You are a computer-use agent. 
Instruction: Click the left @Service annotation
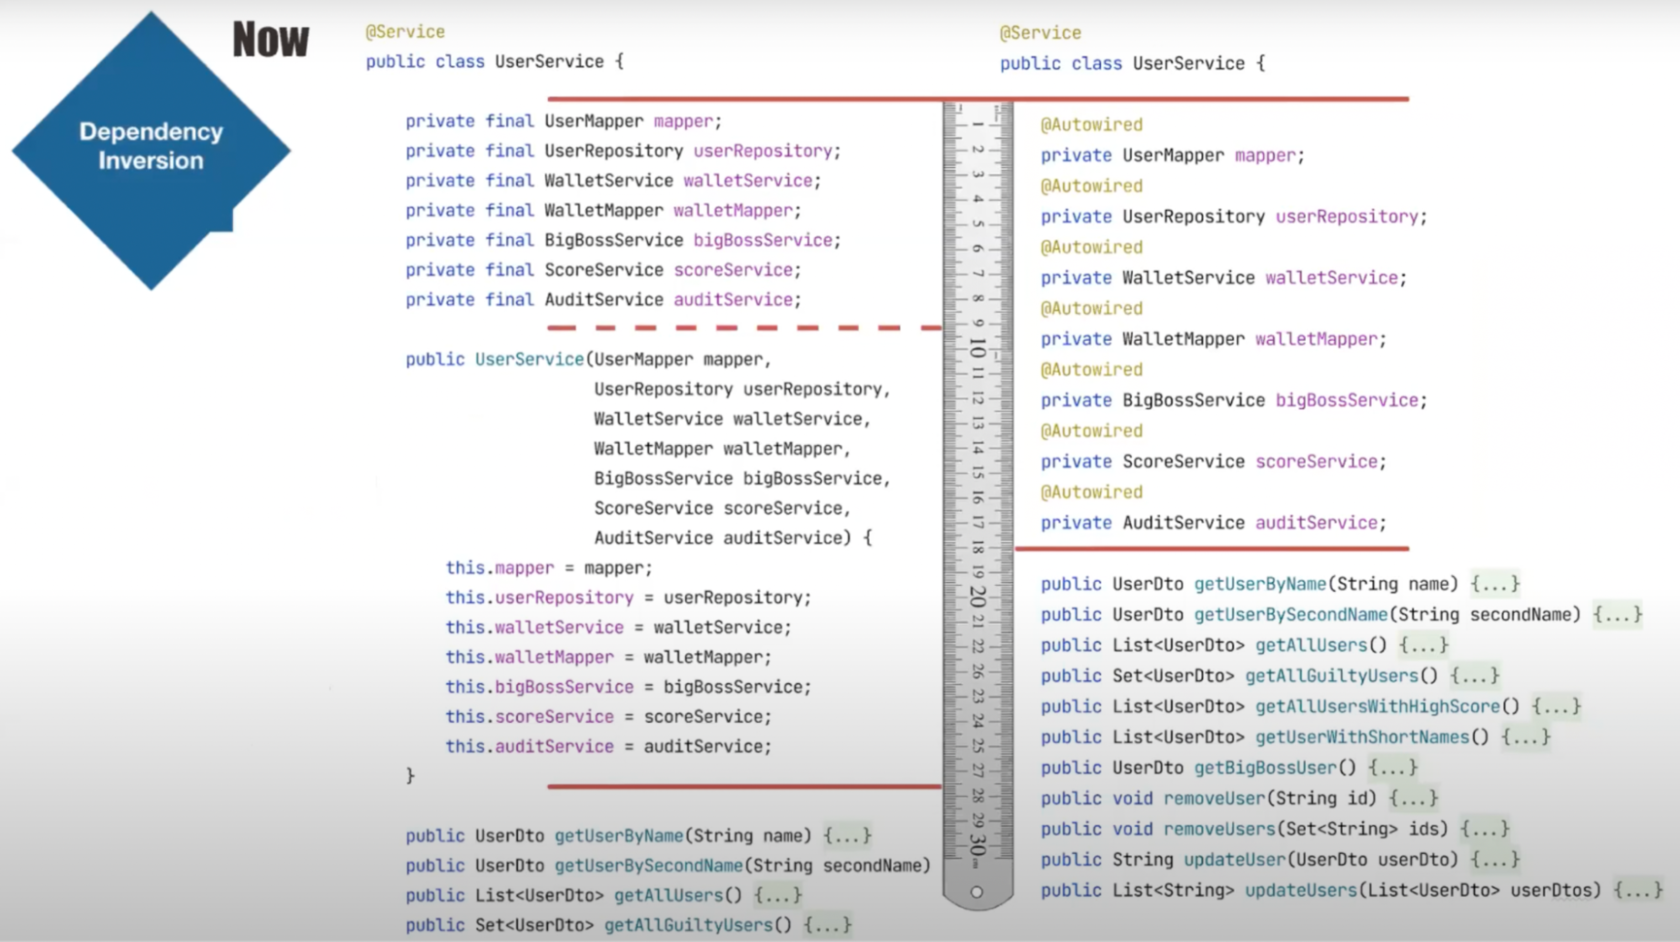[x=405, y=32]
